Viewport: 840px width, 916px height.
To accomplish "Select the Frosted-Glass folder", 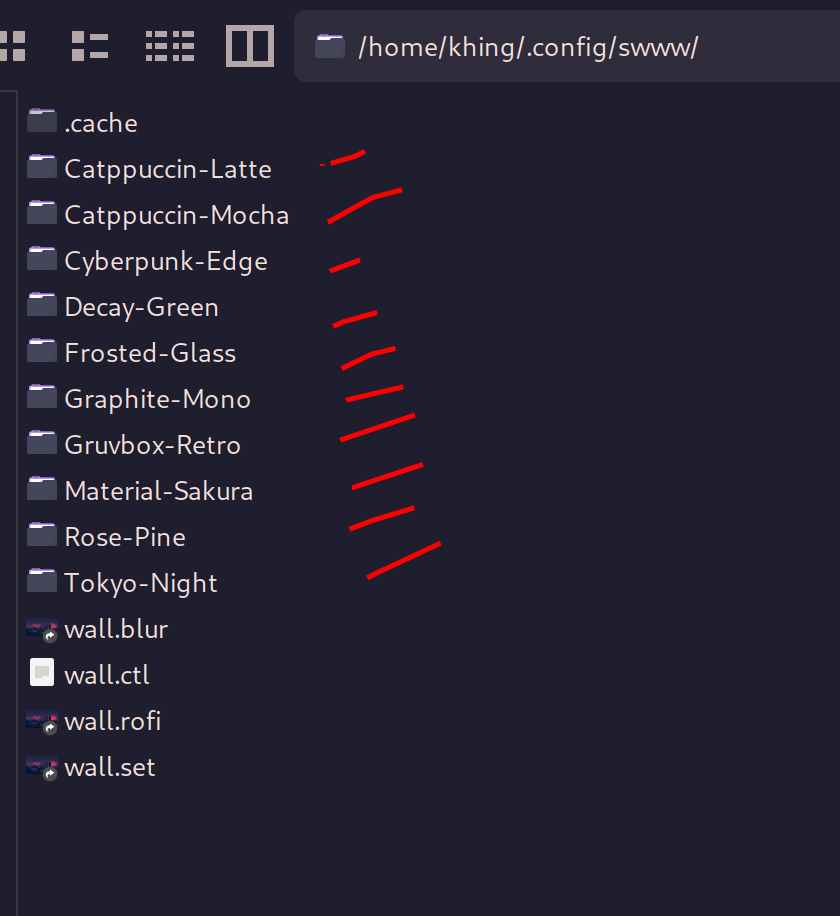I will (150, 352).
